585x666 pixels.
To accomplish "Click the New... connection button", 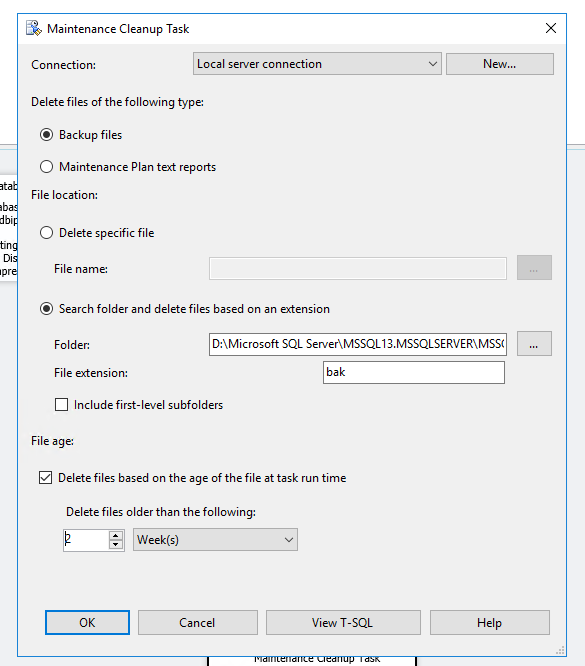I will point(500,64).
